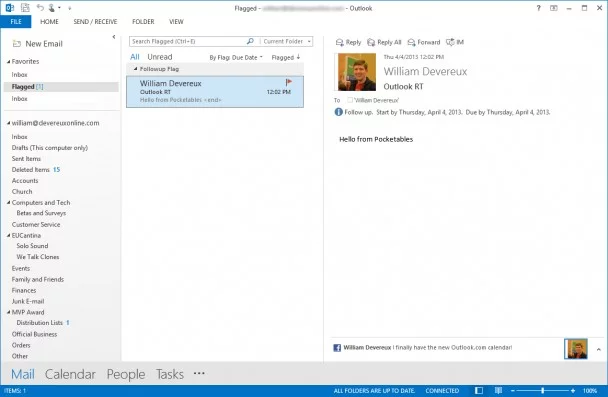Image resolution: width=608 pixels, height=397 pixels.
Task: Open Outlook Help question mark
Action: point(538,8)
